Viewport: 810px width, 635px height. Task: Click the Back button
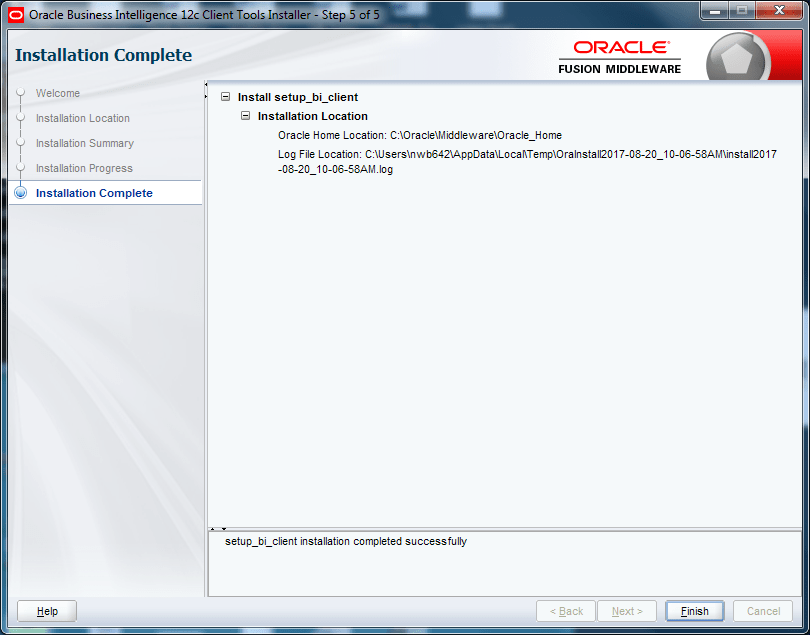pyautogui.click(x=565, y=611)
